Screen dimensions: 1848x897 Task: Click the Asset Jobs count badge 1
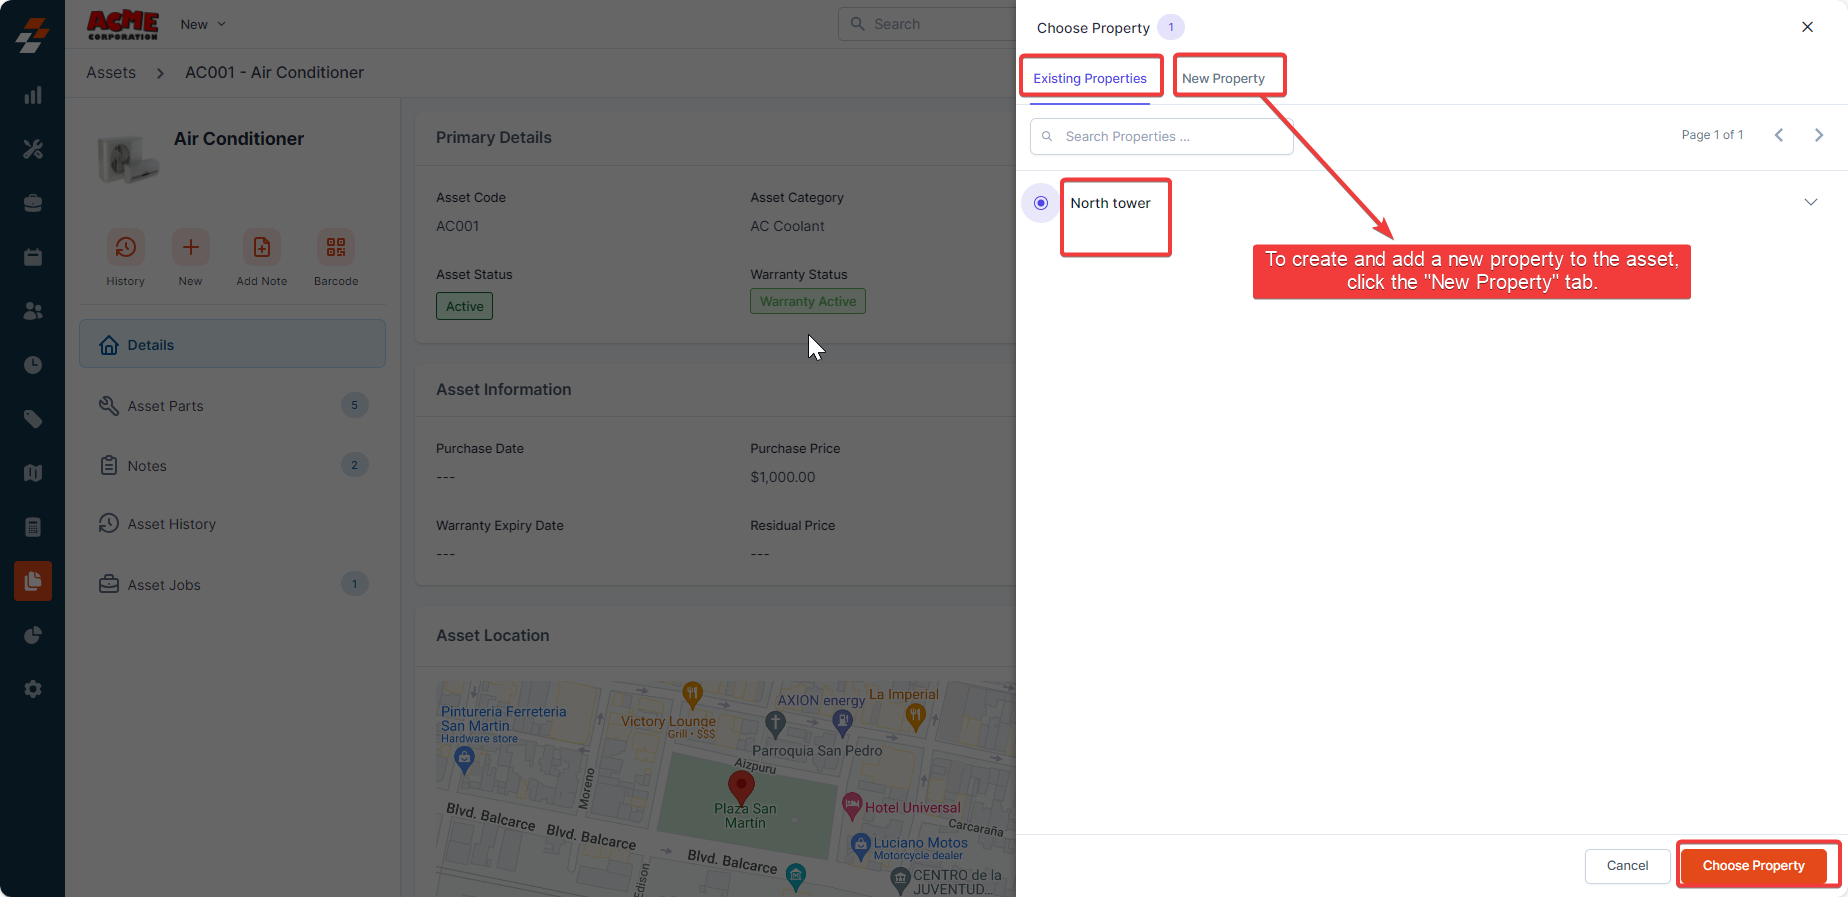[x=354, y=584]
